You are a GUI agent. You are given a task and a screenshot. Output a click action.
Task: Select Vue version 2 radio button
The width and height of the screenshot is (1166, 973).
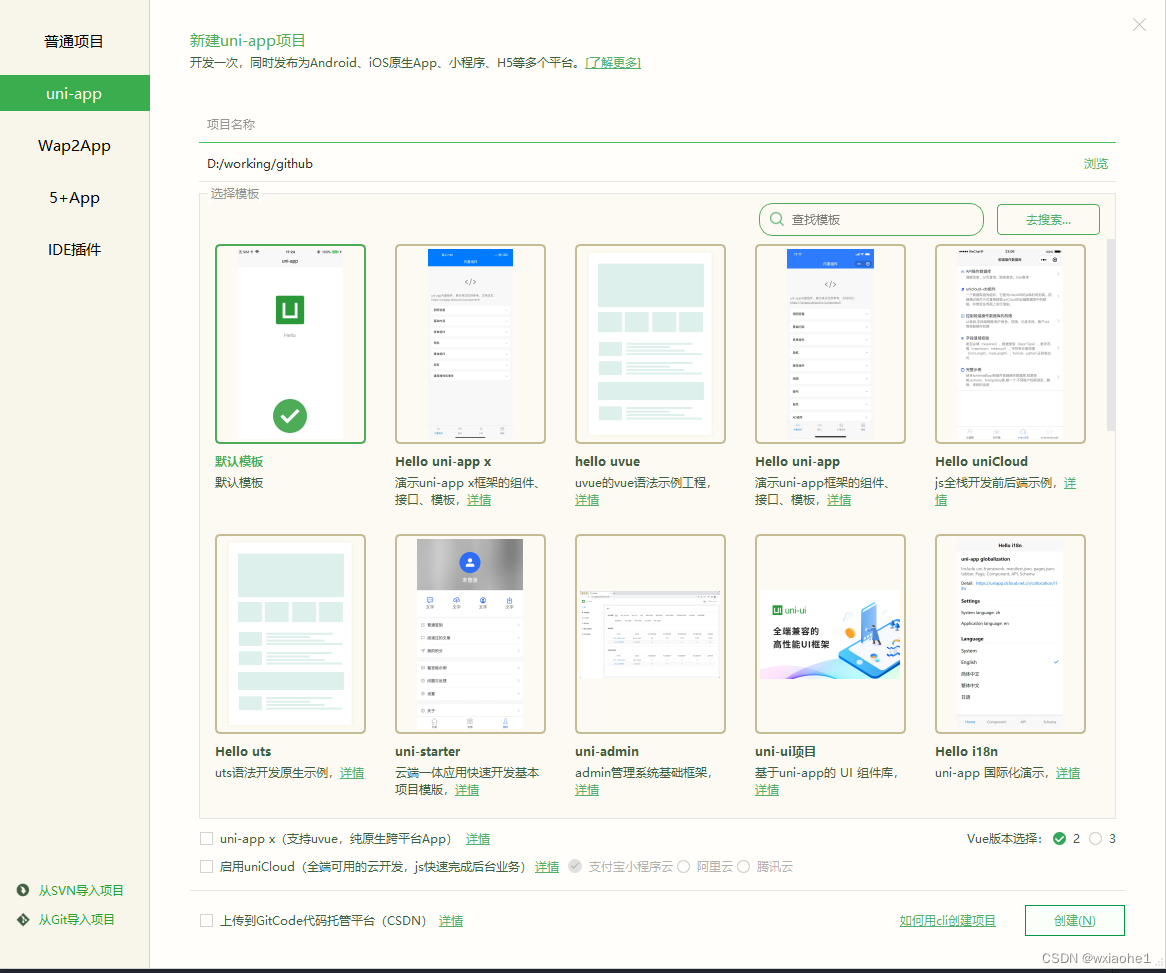pos(1060,838)
